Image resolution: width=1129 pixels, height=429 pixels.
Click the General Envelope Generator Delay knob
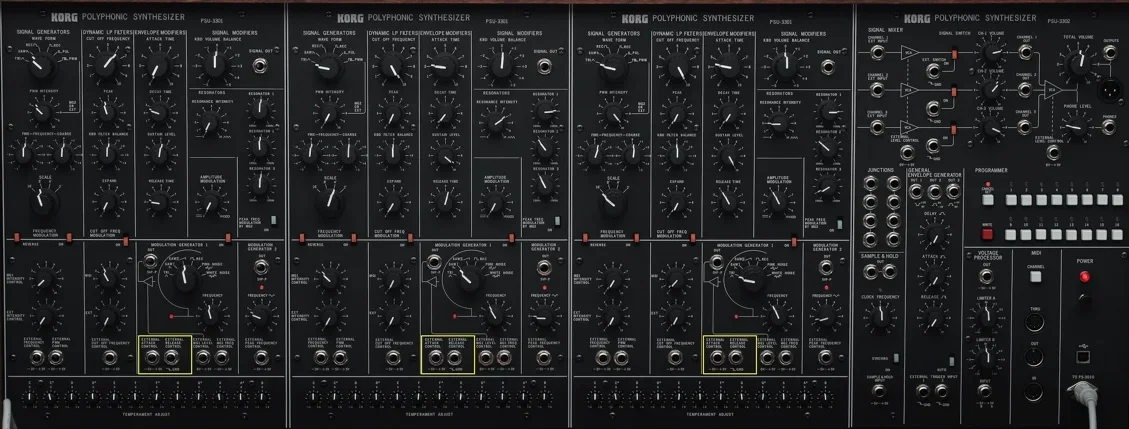point(935,237)
